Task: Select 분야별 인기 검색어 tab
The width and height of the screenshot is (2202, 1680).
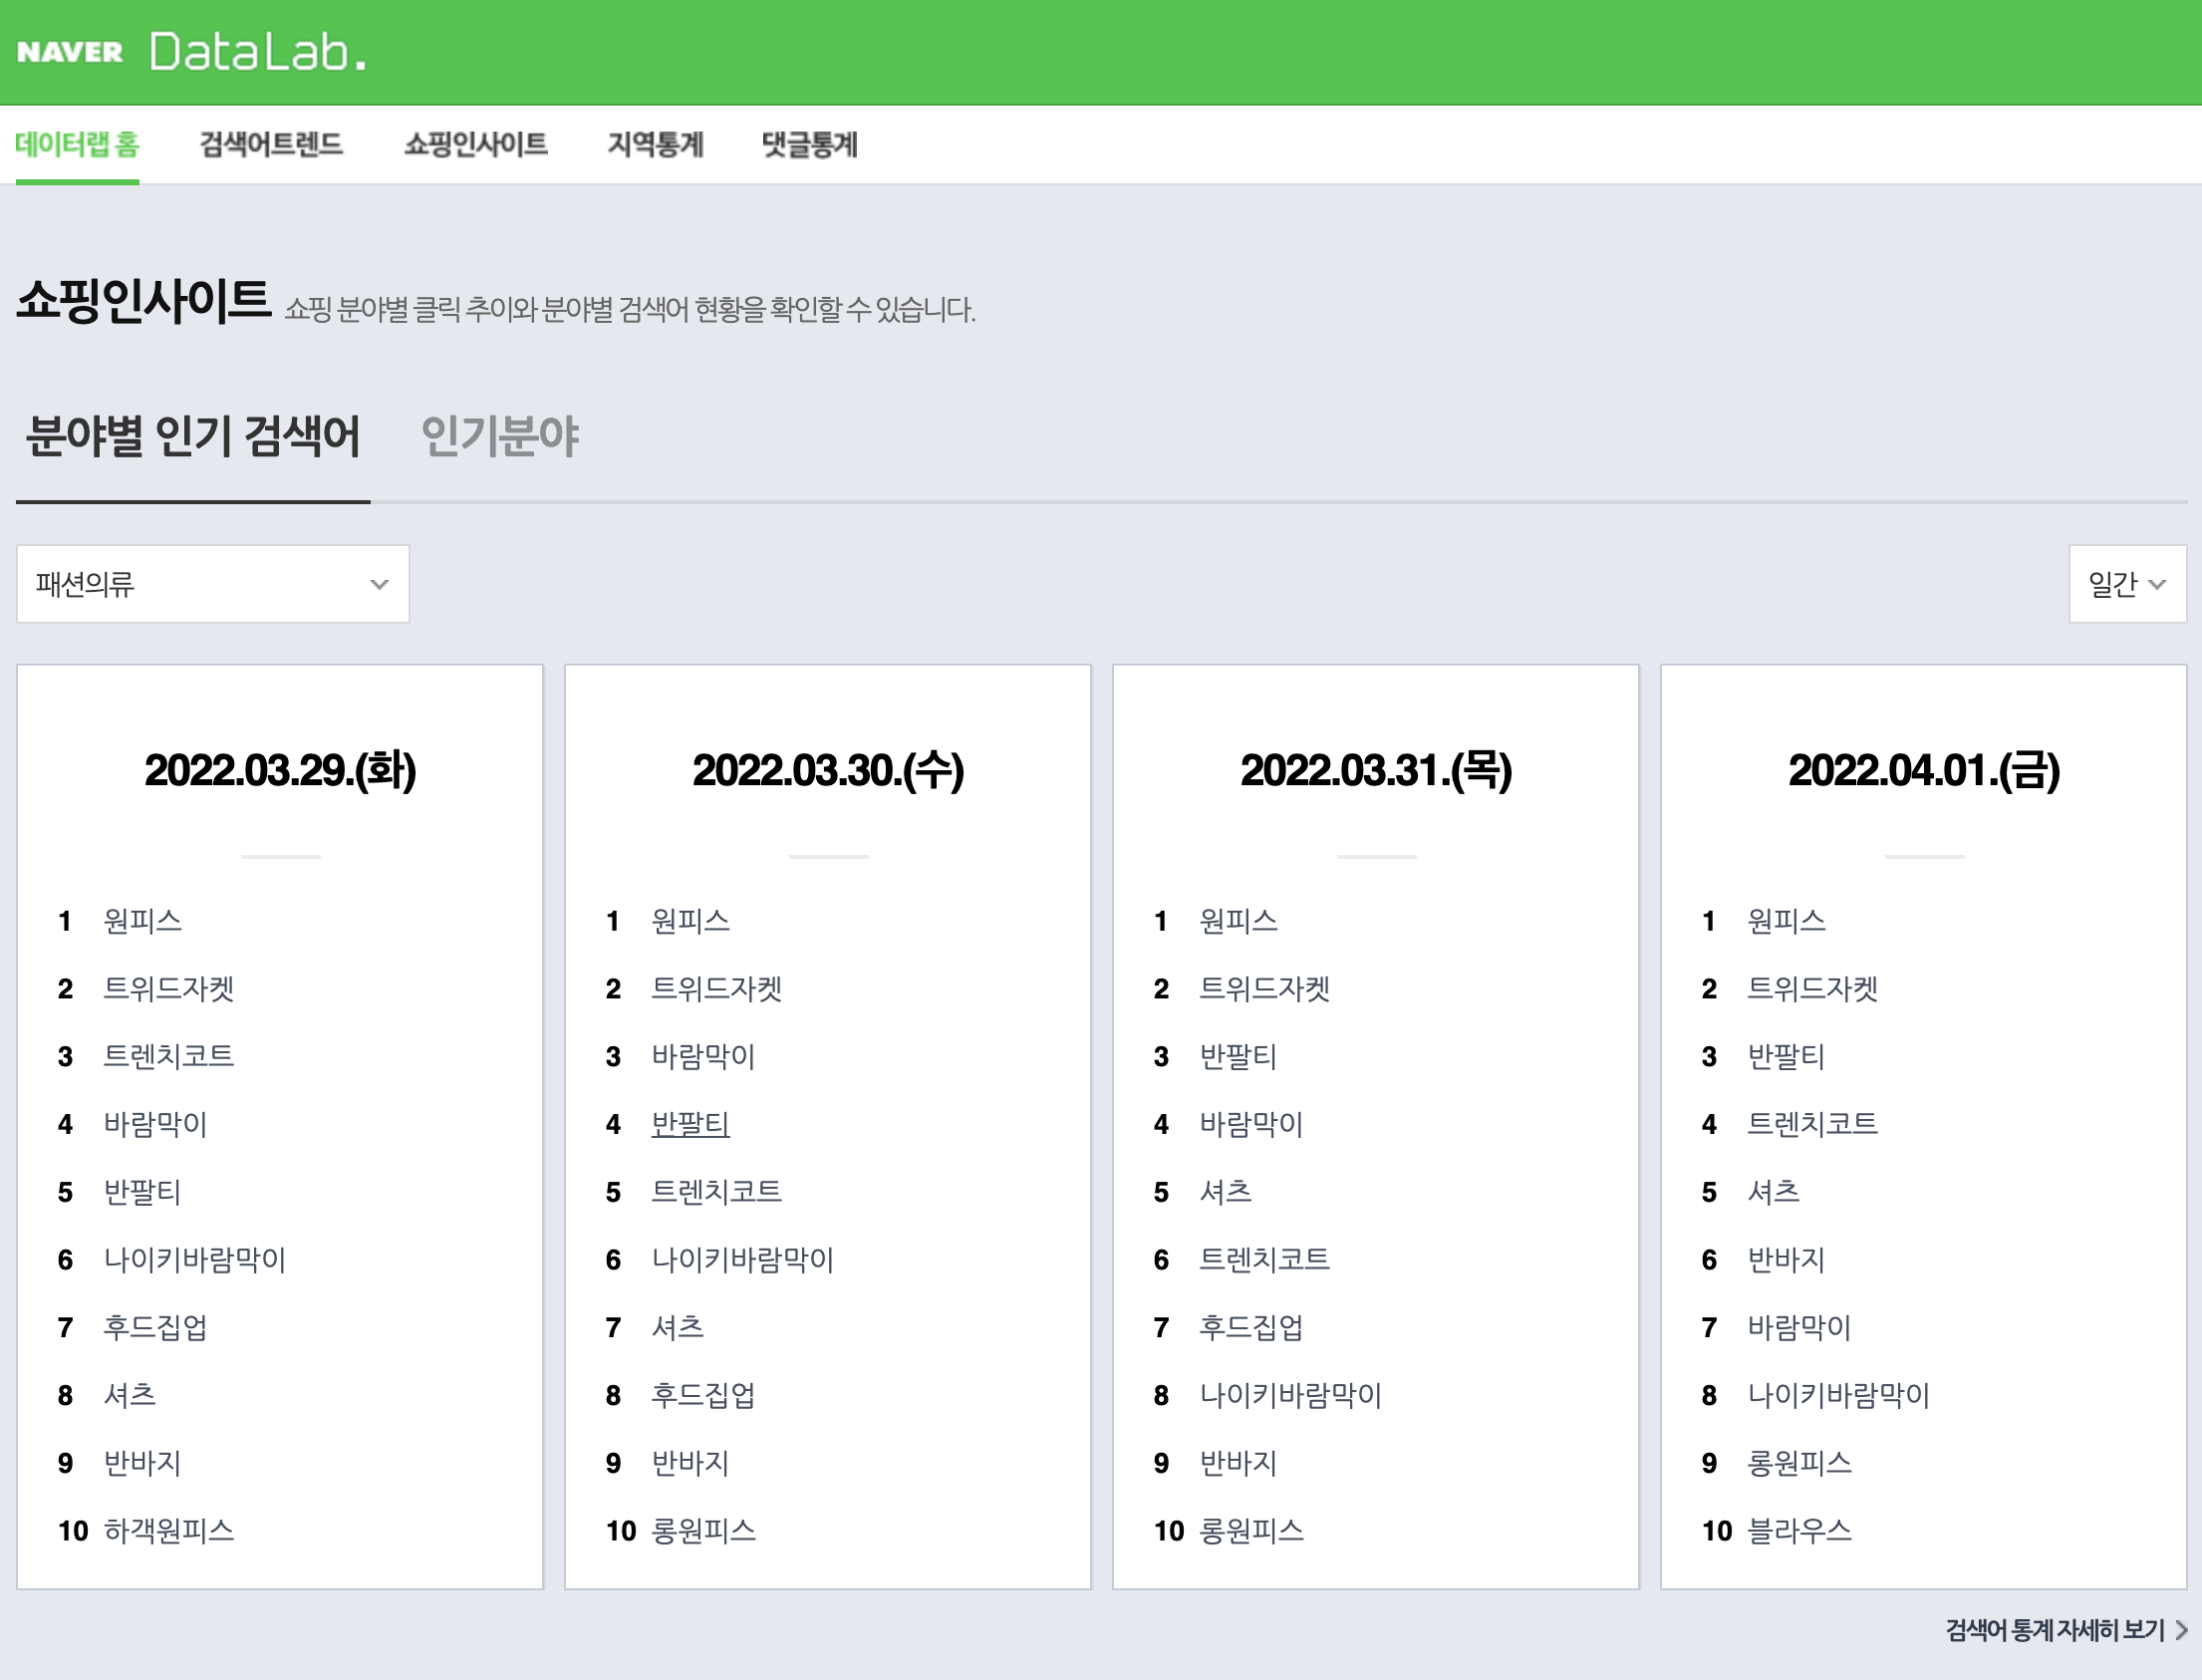Action: (x=192, y=436)
